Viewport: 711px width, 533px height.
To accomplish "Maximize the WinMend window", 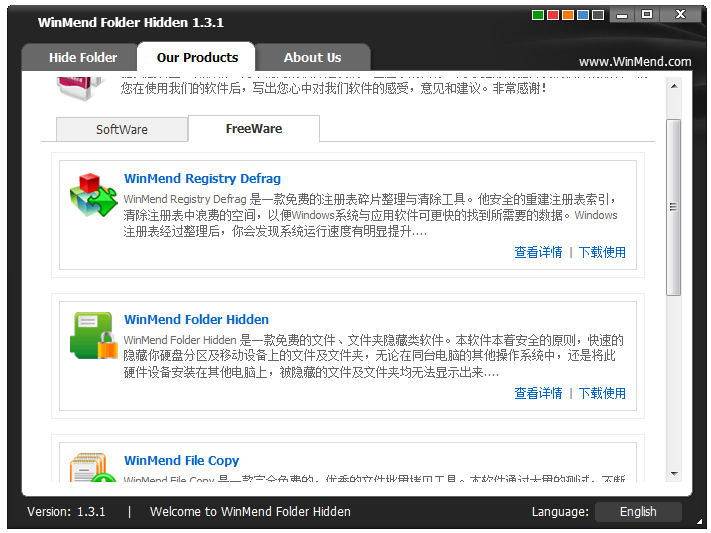I will click(647, 15).
